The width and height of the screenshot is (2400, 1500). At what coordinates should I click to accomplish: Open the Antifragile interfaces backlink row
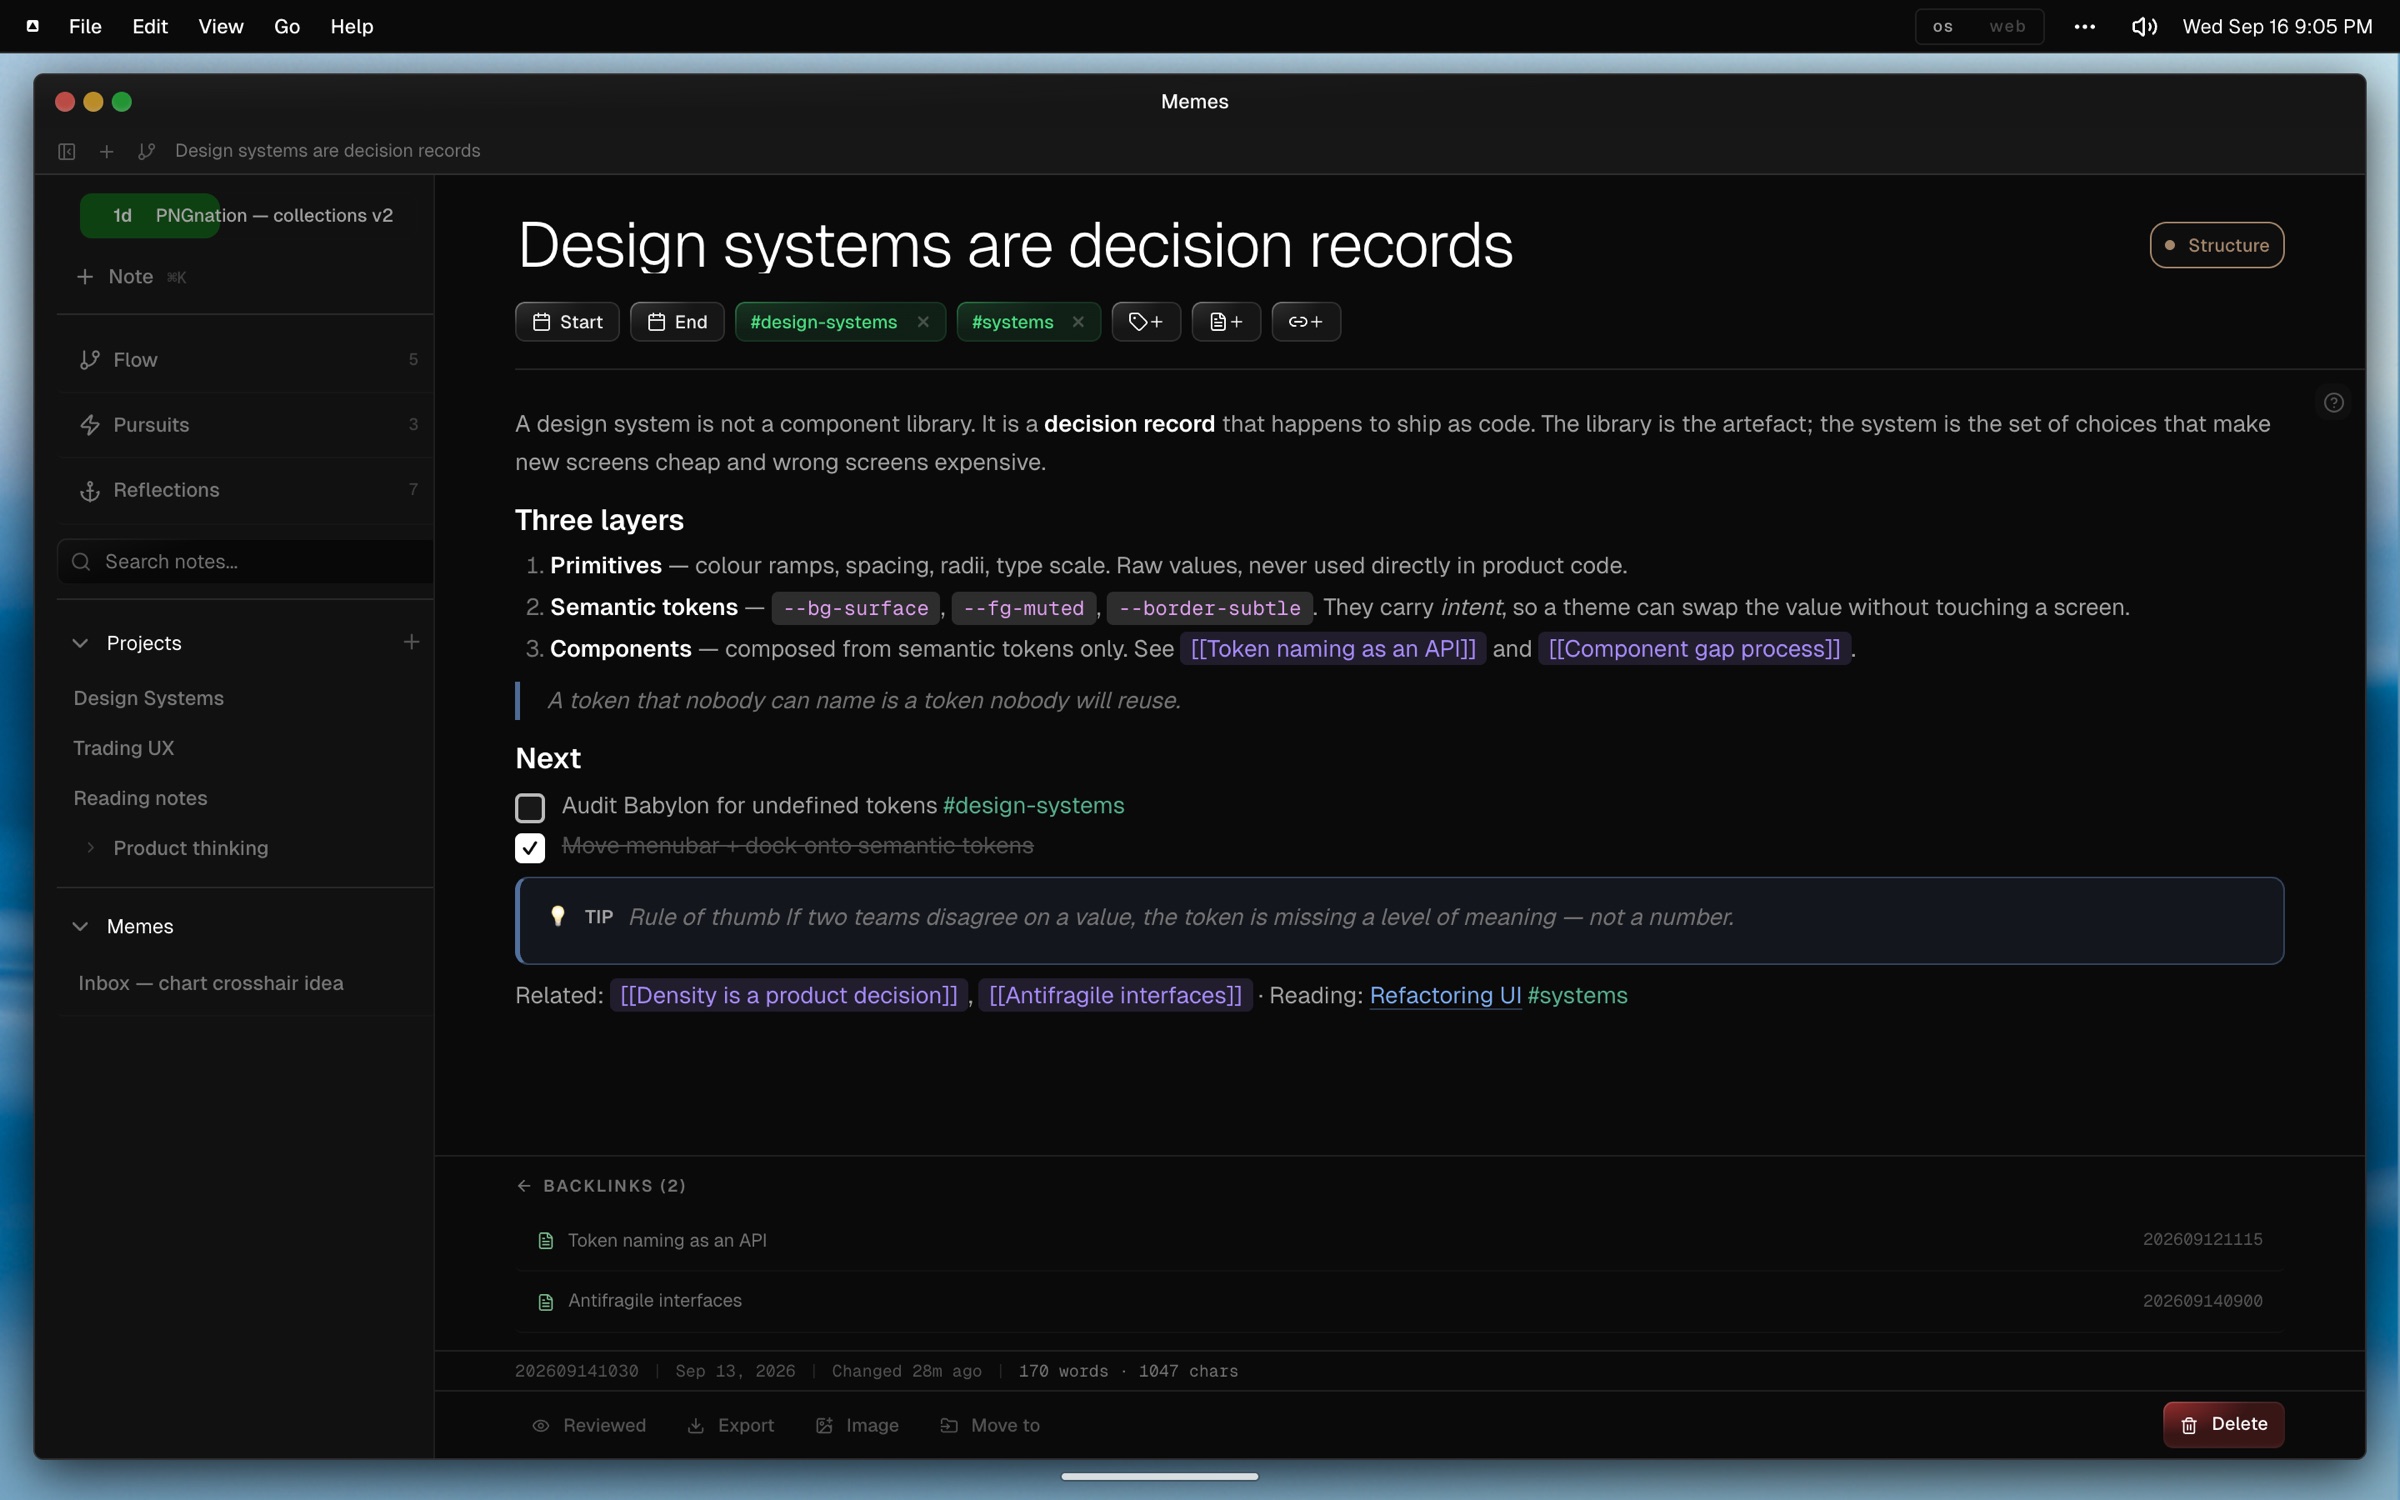click(1399, 1301)
